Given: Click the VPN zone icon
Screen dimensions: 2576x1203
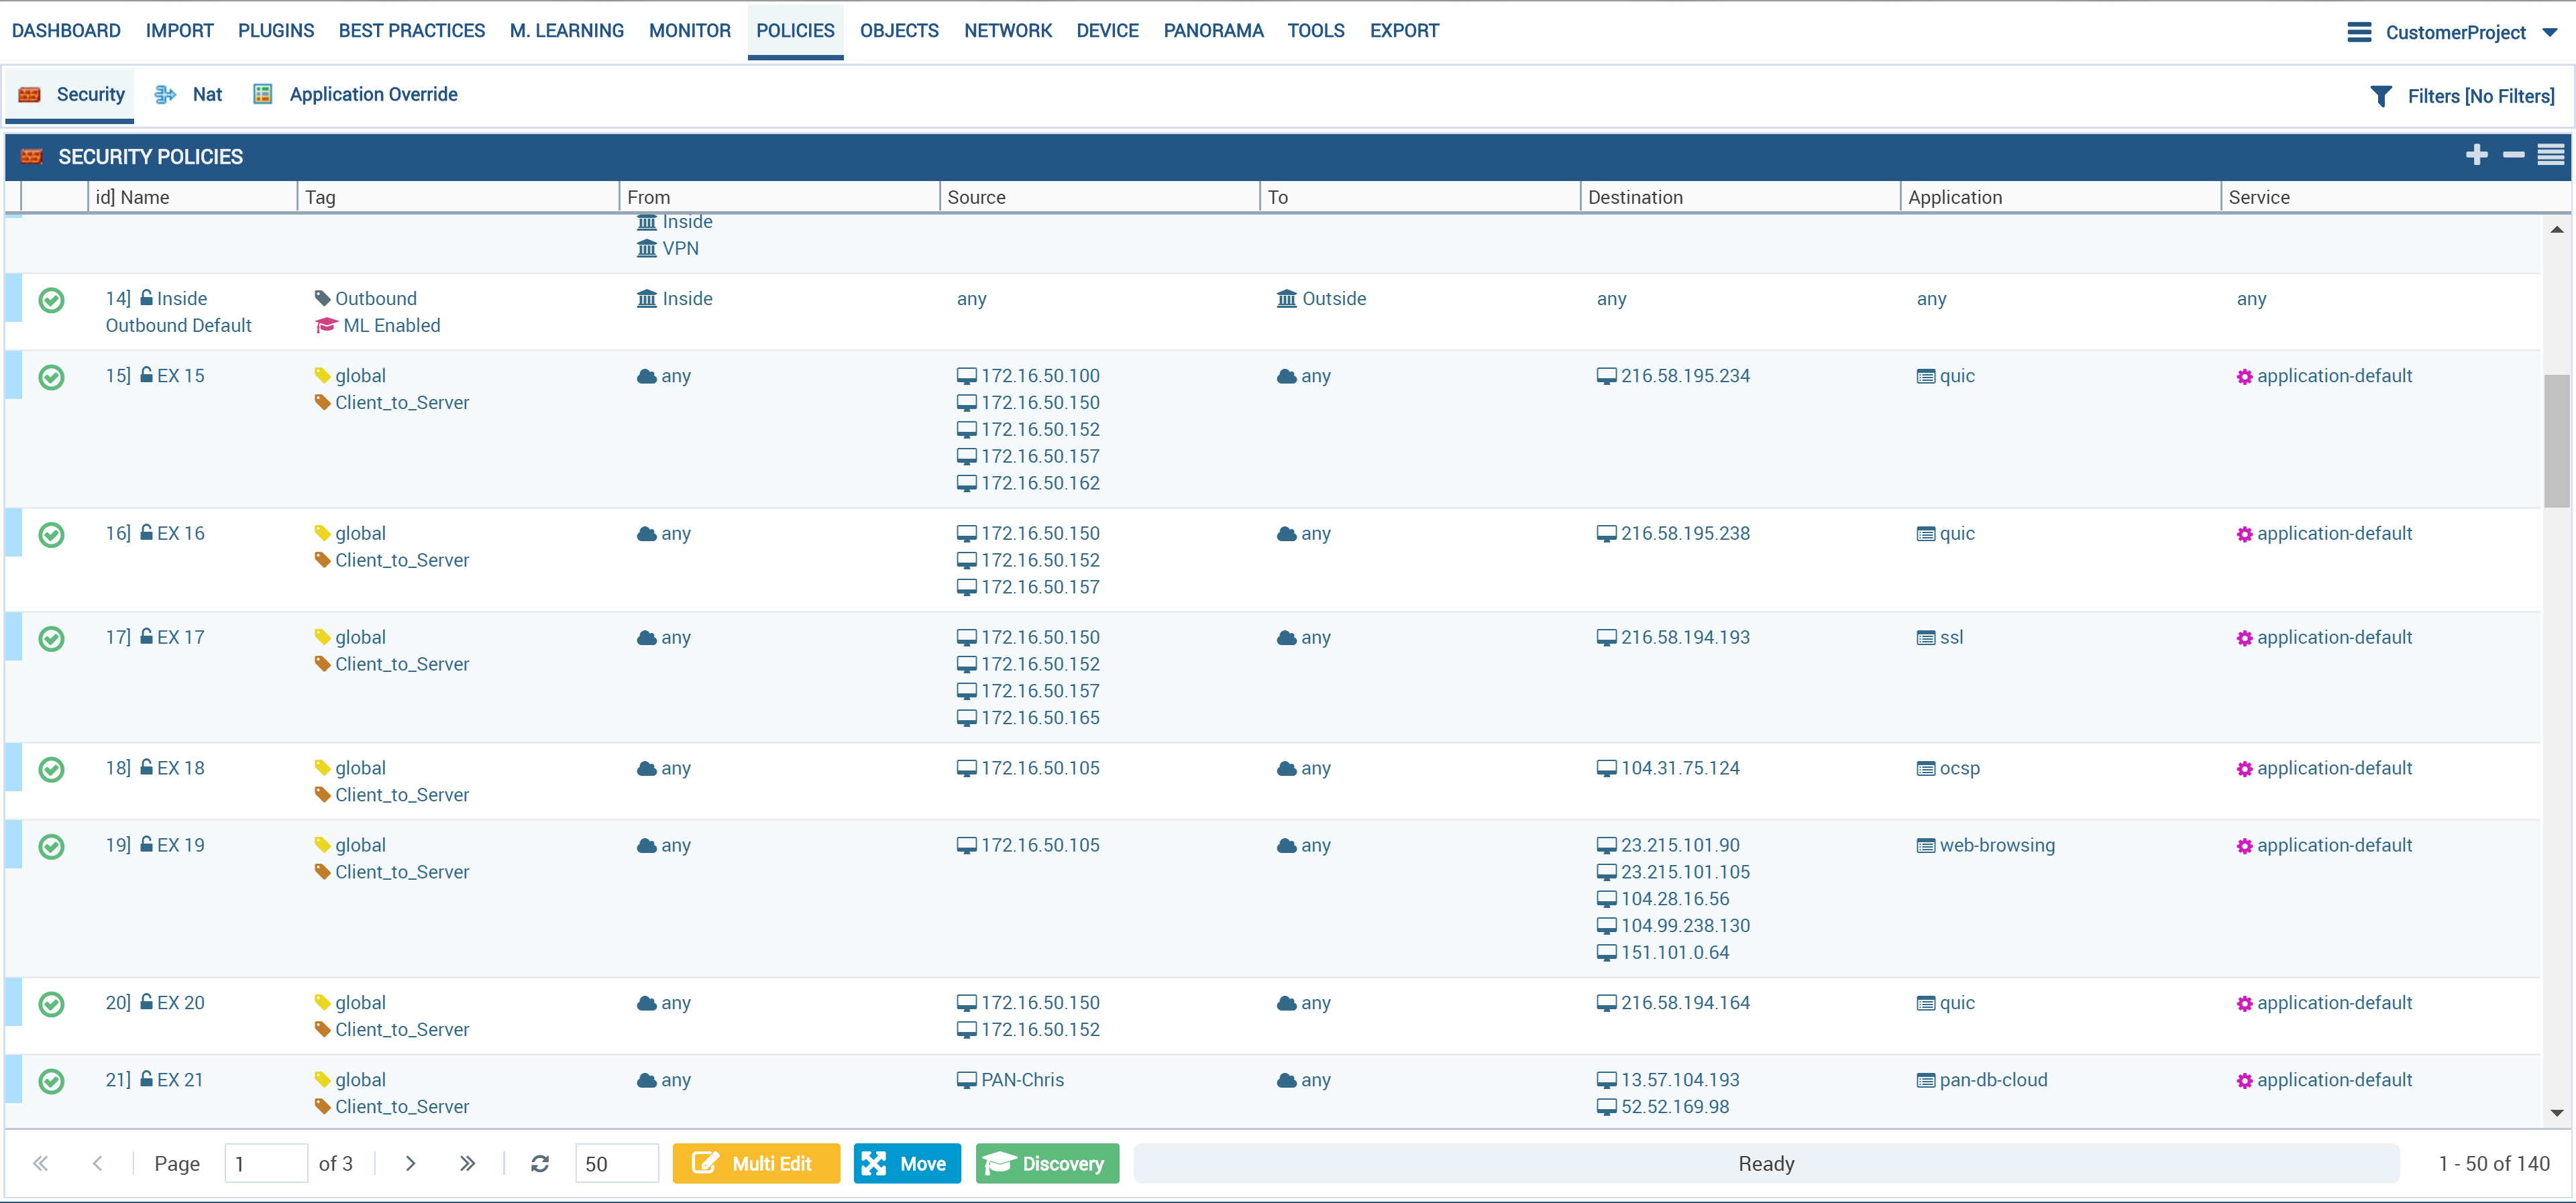Looking at the screenshot, I should pyautogui.click(x=647, y=248).
